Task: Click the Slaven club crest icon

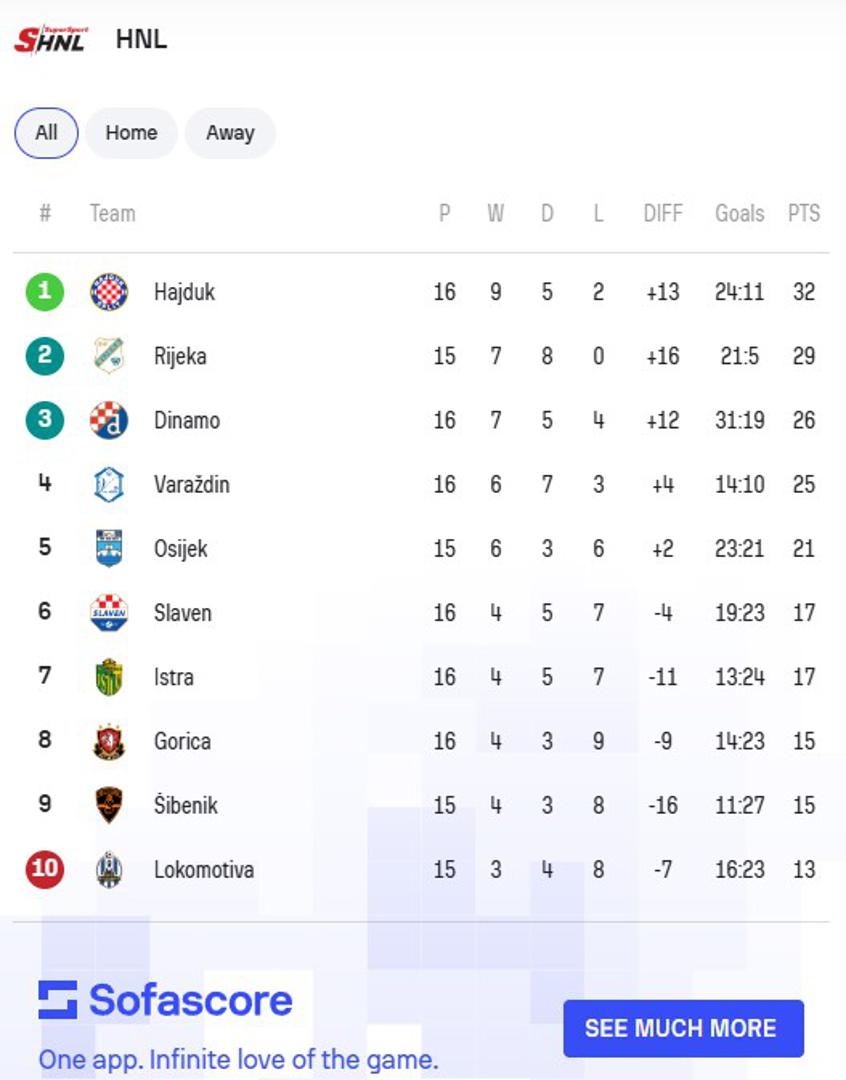Action: (x=109, y=613)
